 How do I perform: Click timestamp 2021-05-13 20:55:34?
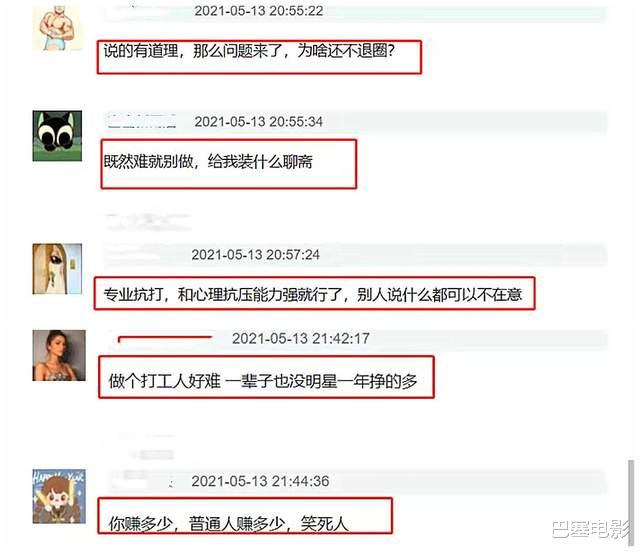click(259, 122)
